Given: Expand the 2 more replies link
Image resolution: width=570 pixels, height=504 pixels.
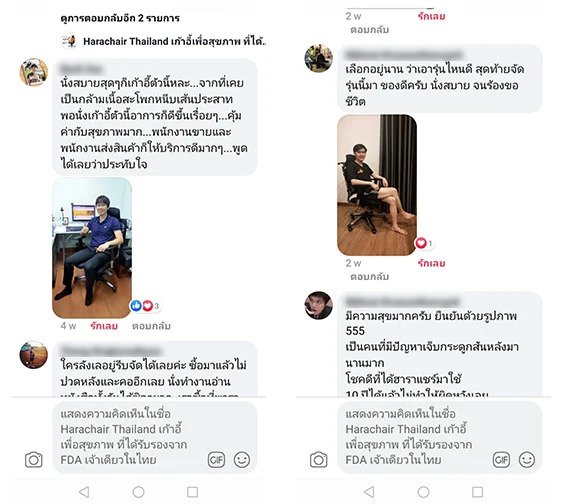Looking at the screenshot, I should 120,18.
